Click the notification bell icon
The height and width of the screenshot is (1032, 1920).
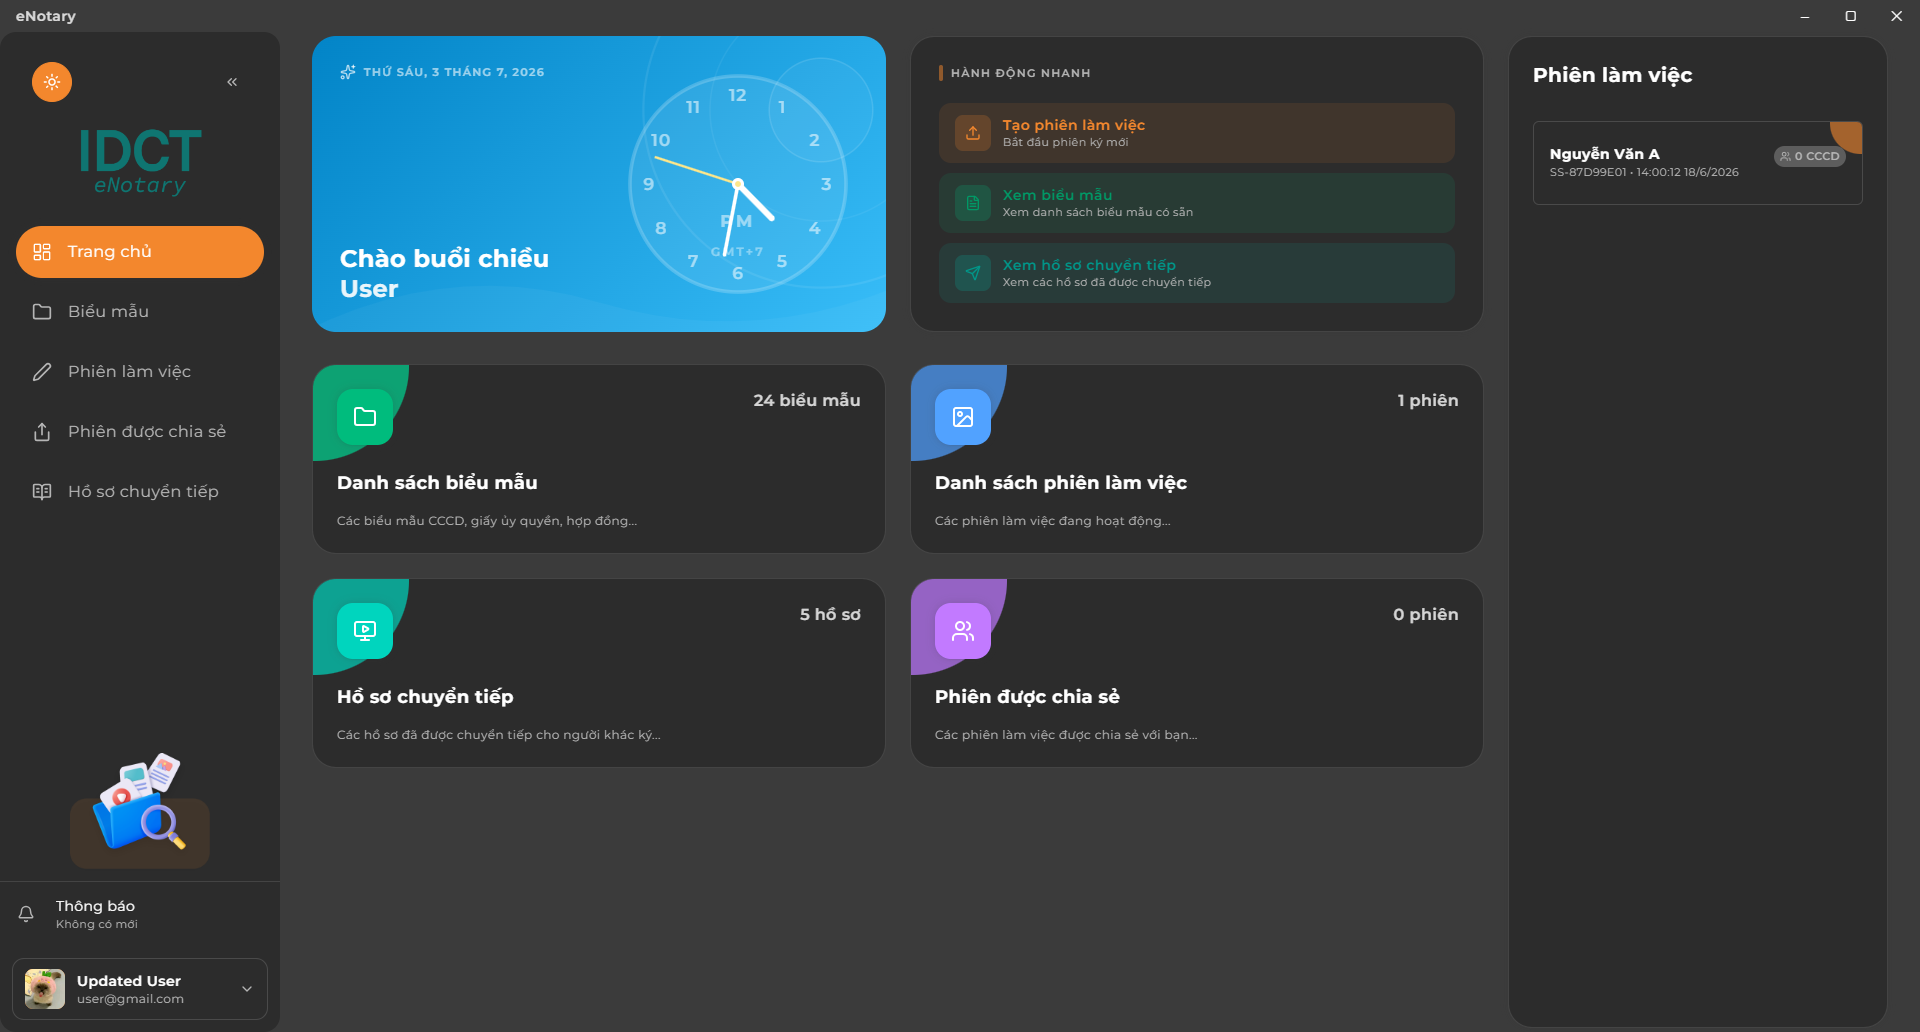click(x=26, y=914)
